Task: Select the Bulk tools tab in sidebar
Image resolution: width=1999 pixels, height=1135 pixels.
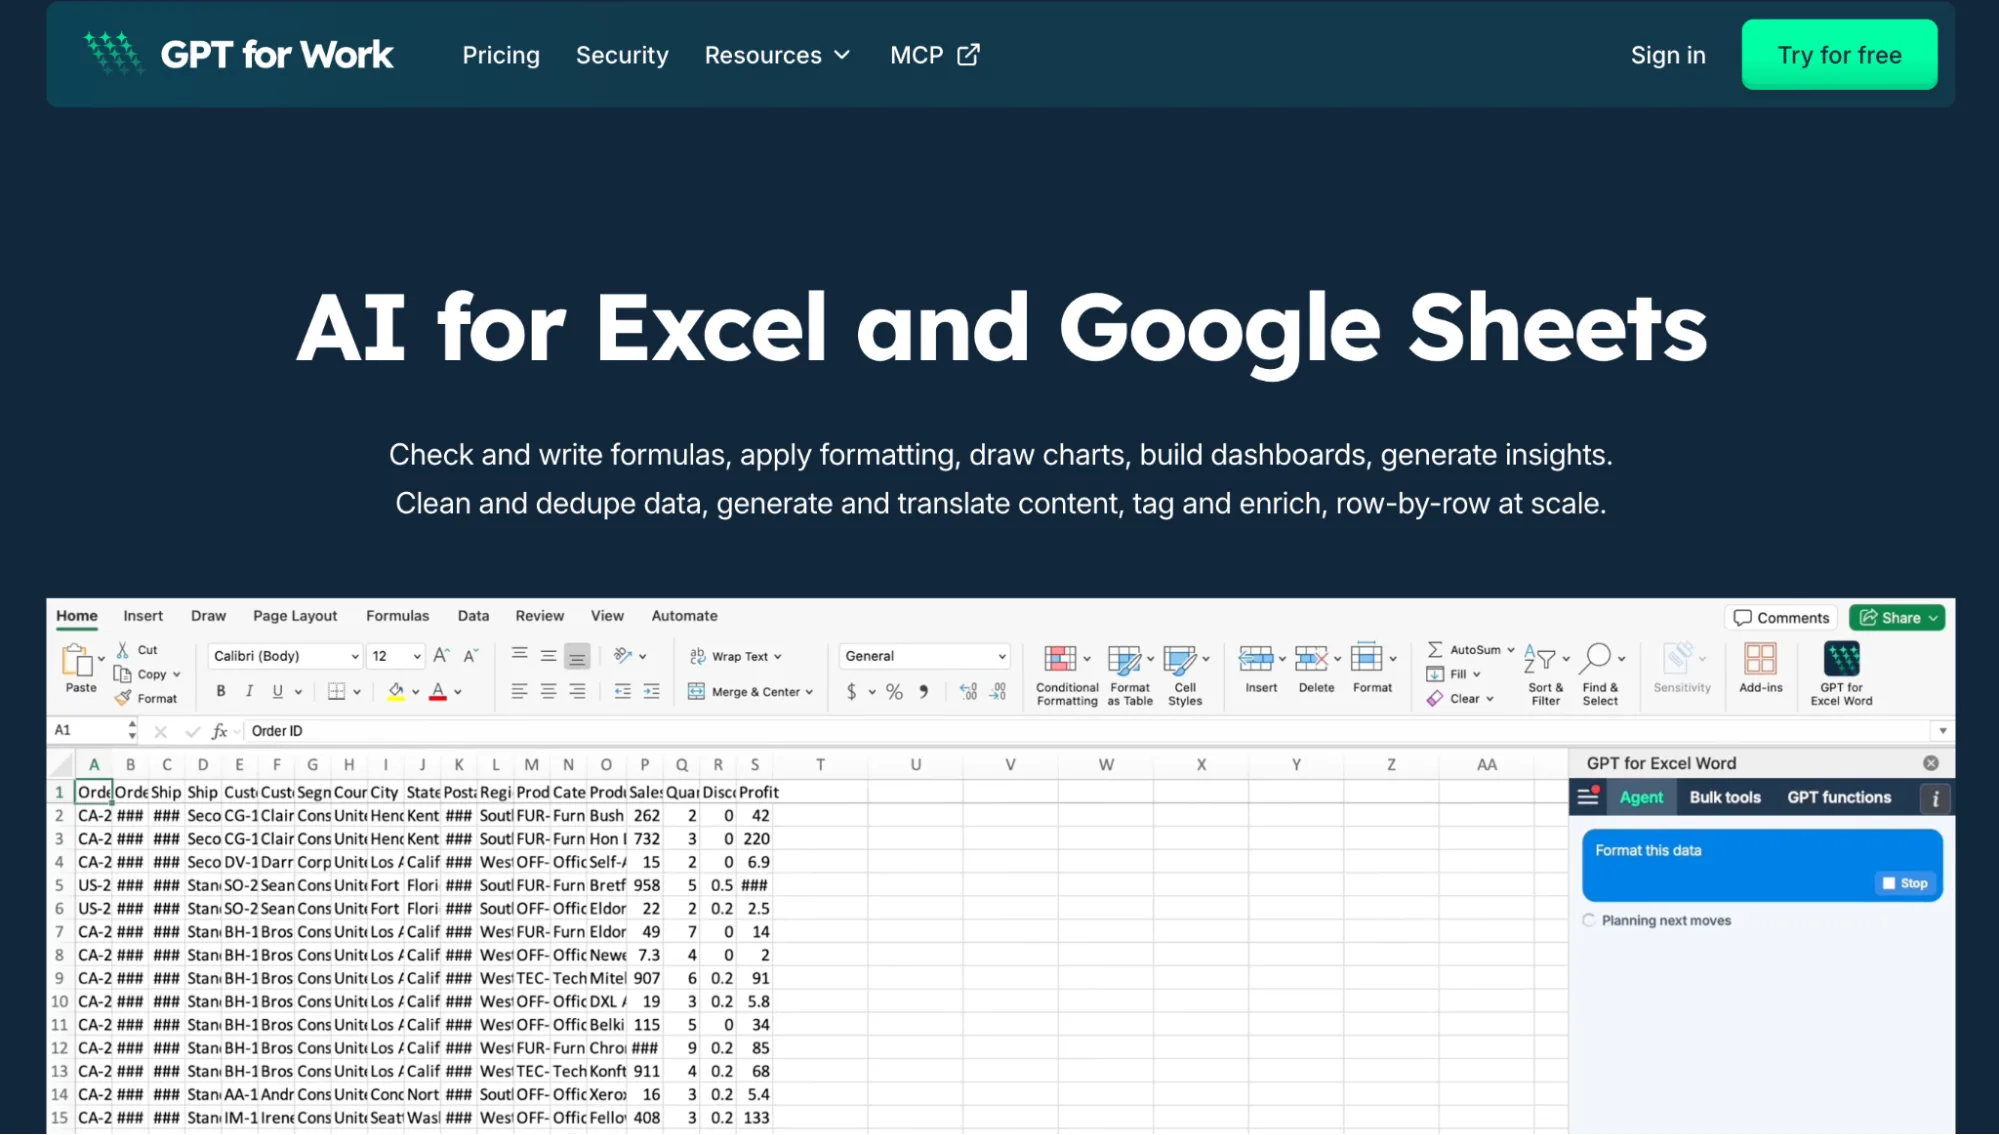Action: tap(1725, 797)
